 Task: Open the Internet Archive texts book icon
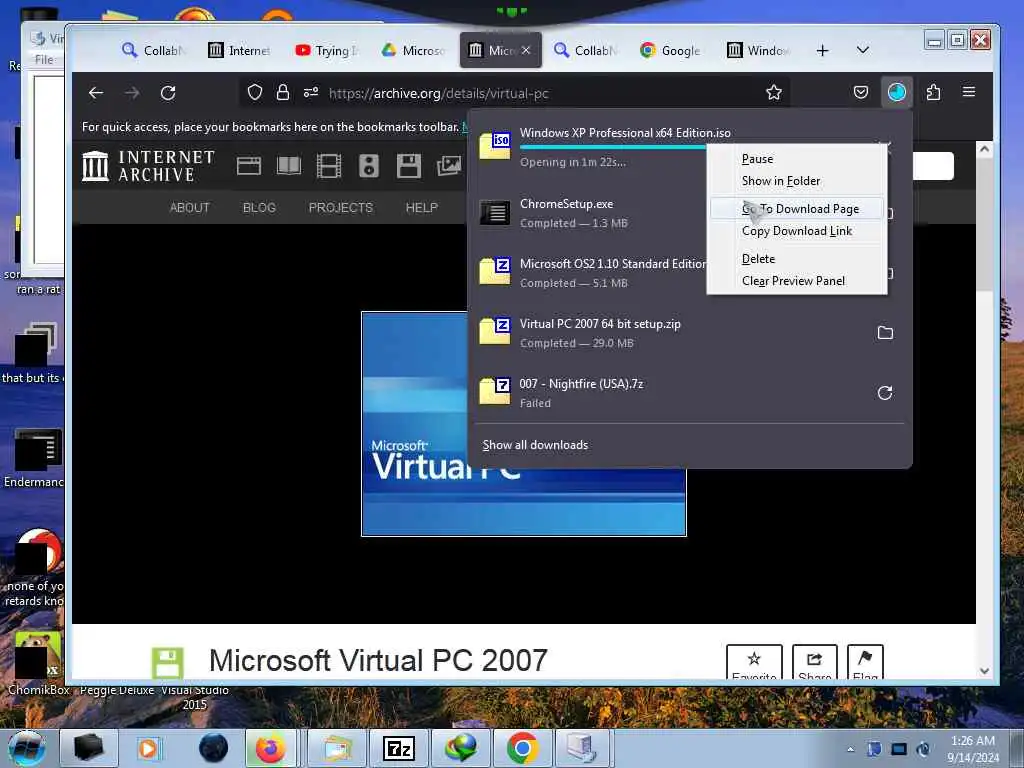click(x=289, y=166)
